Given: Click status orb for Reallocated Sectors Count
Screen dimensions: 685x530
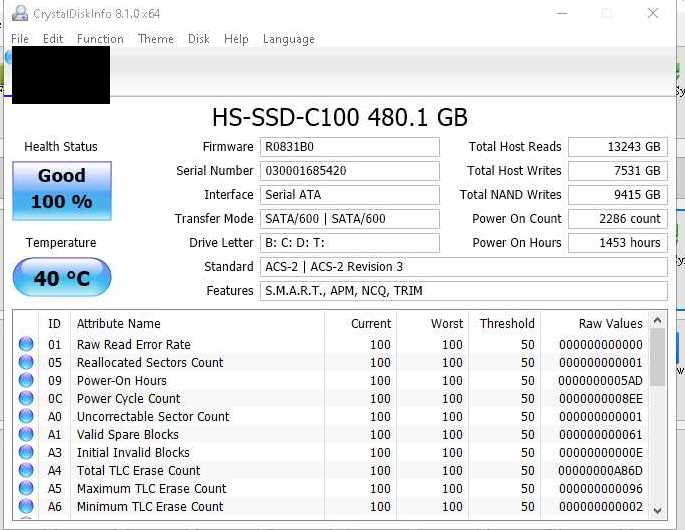Looking at the screenshot, I should 26,362.
